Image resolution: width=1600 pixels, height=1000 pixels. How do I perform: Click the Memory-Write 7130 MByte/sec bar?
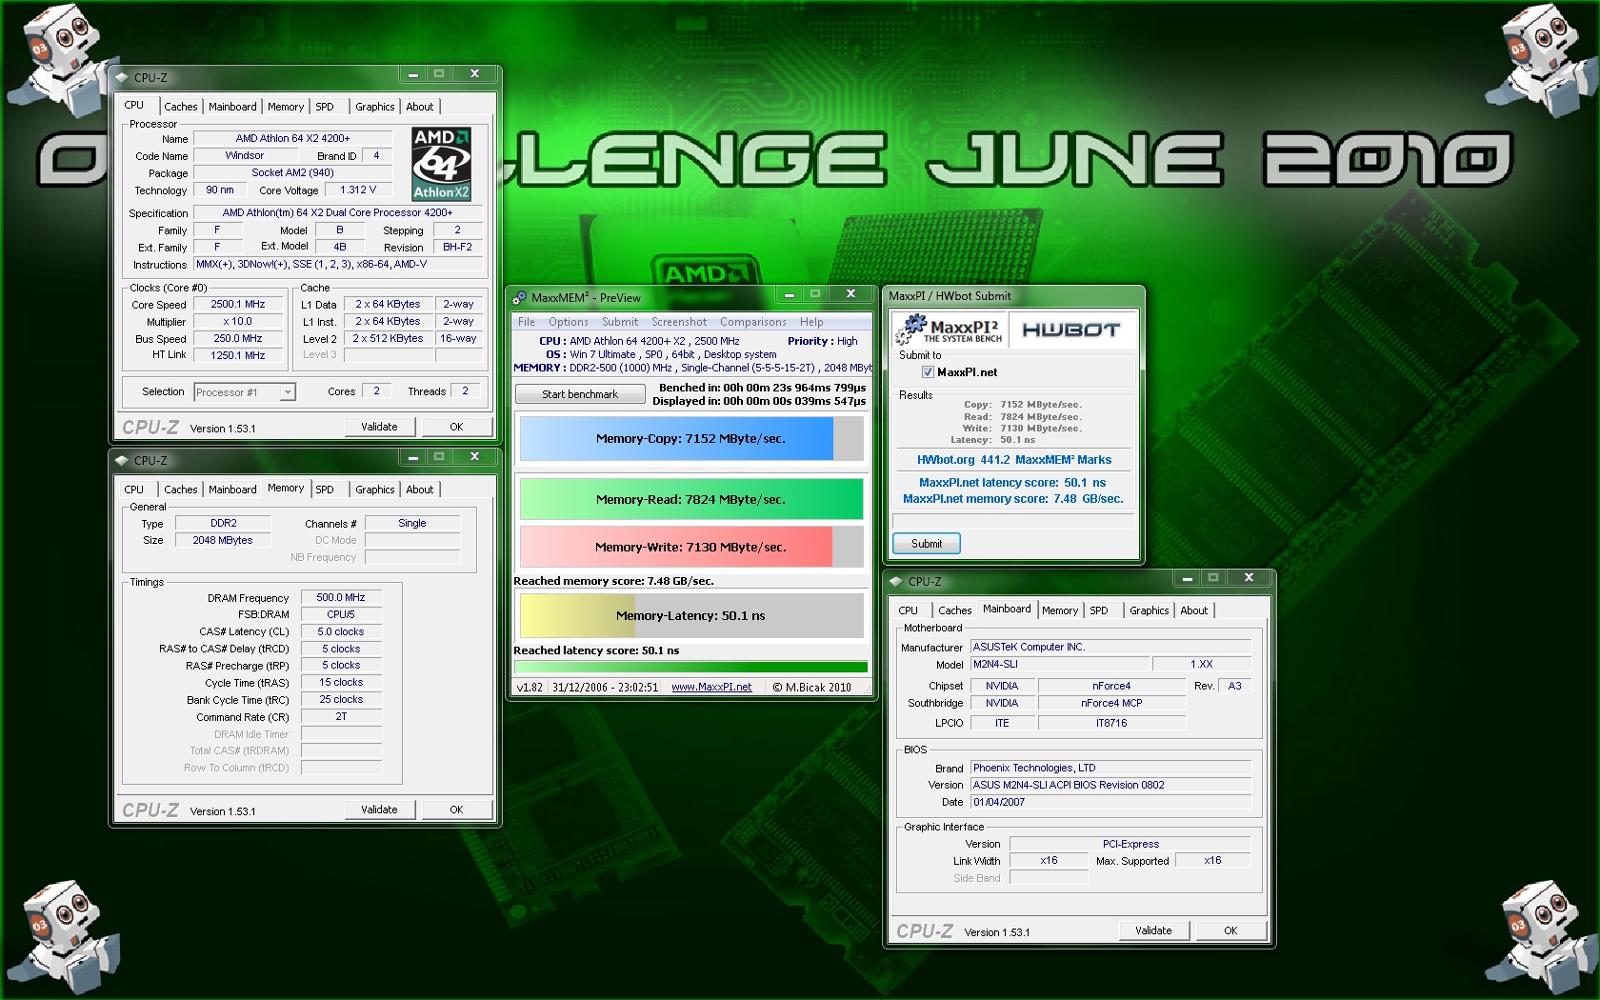(x=691, y=547)
